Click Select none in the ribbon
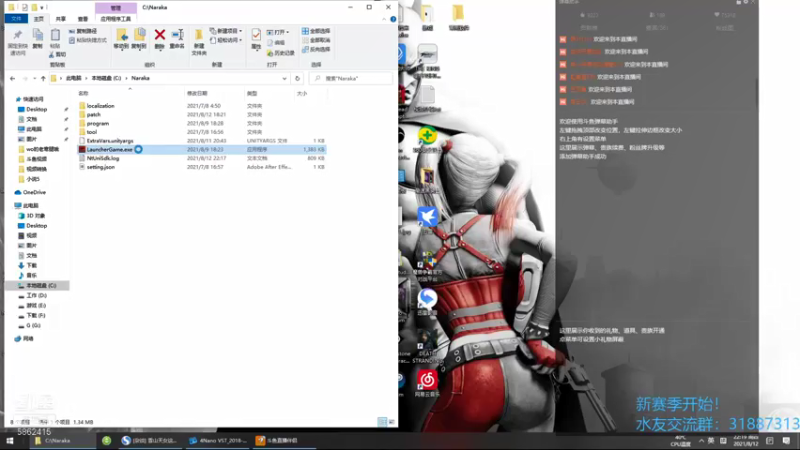The image size is (800, 450). click(x=316, y=40)
